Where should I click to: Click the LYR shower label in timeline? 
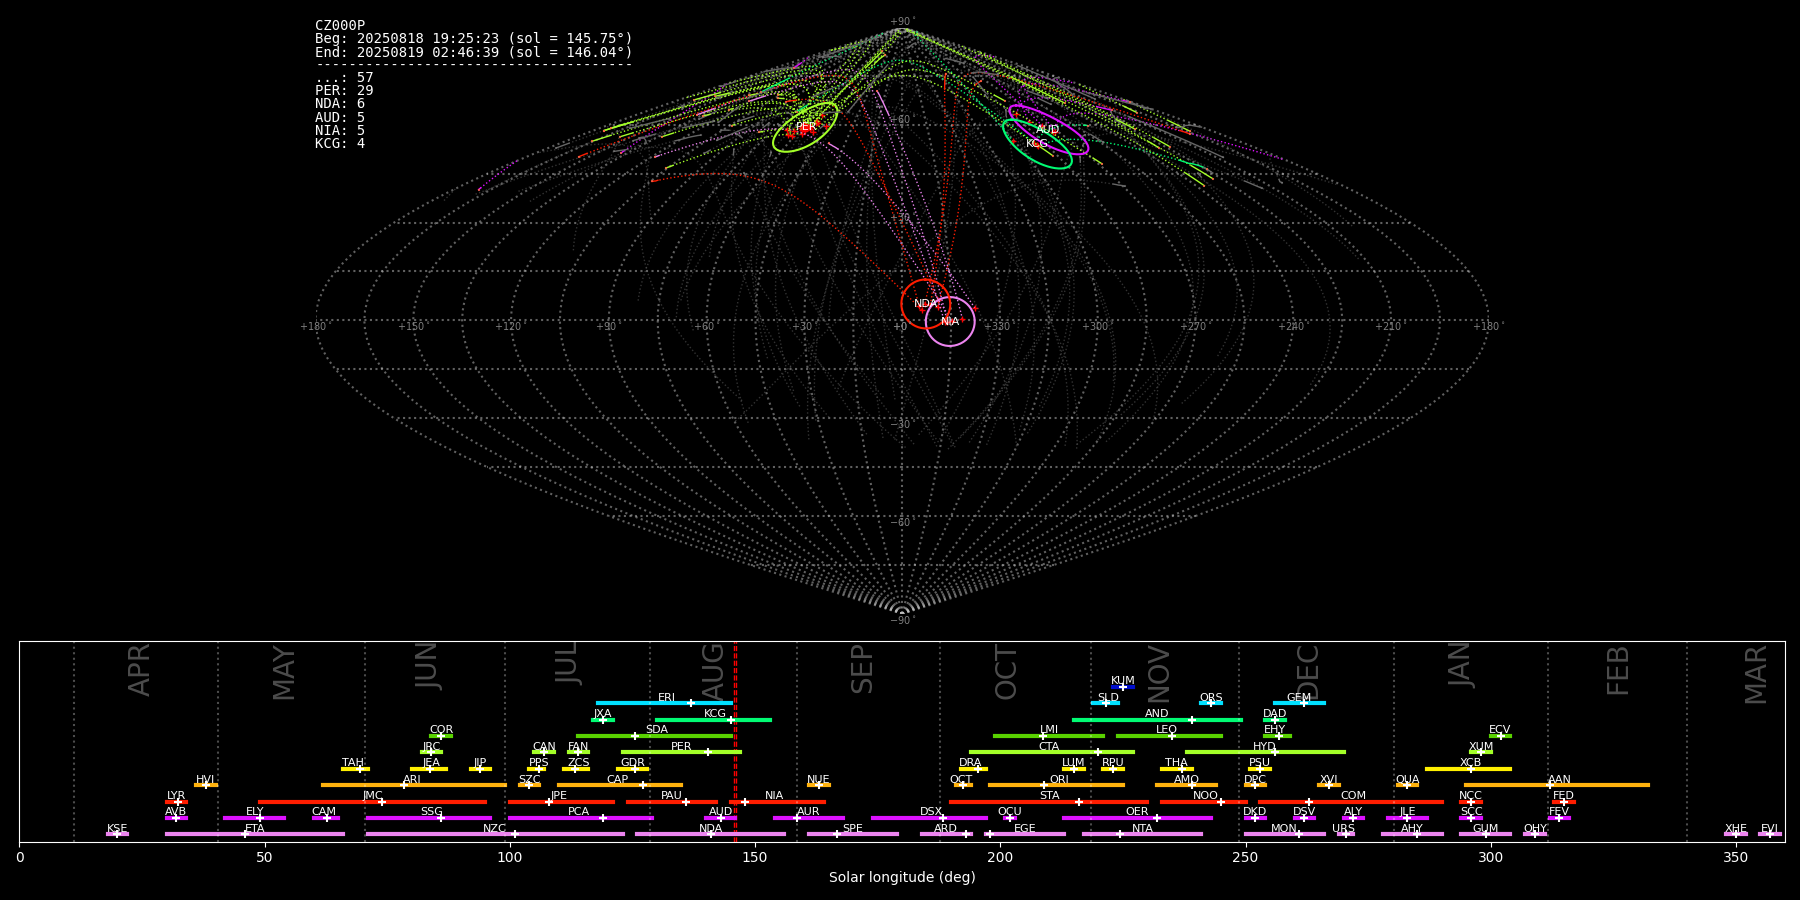(x=176, y=796)
